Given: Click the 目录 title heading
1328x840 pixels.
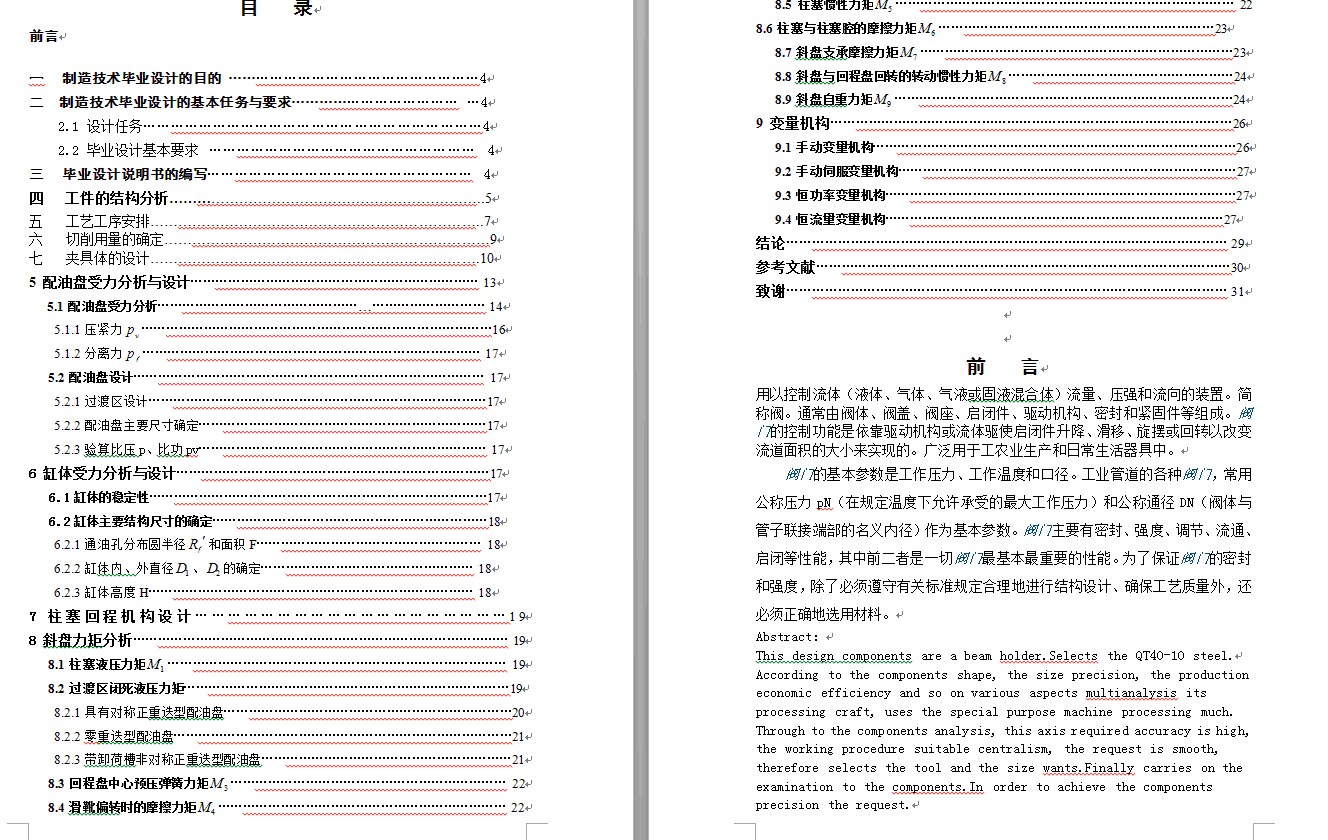Looking at the screenshot, I should (277, 9).
